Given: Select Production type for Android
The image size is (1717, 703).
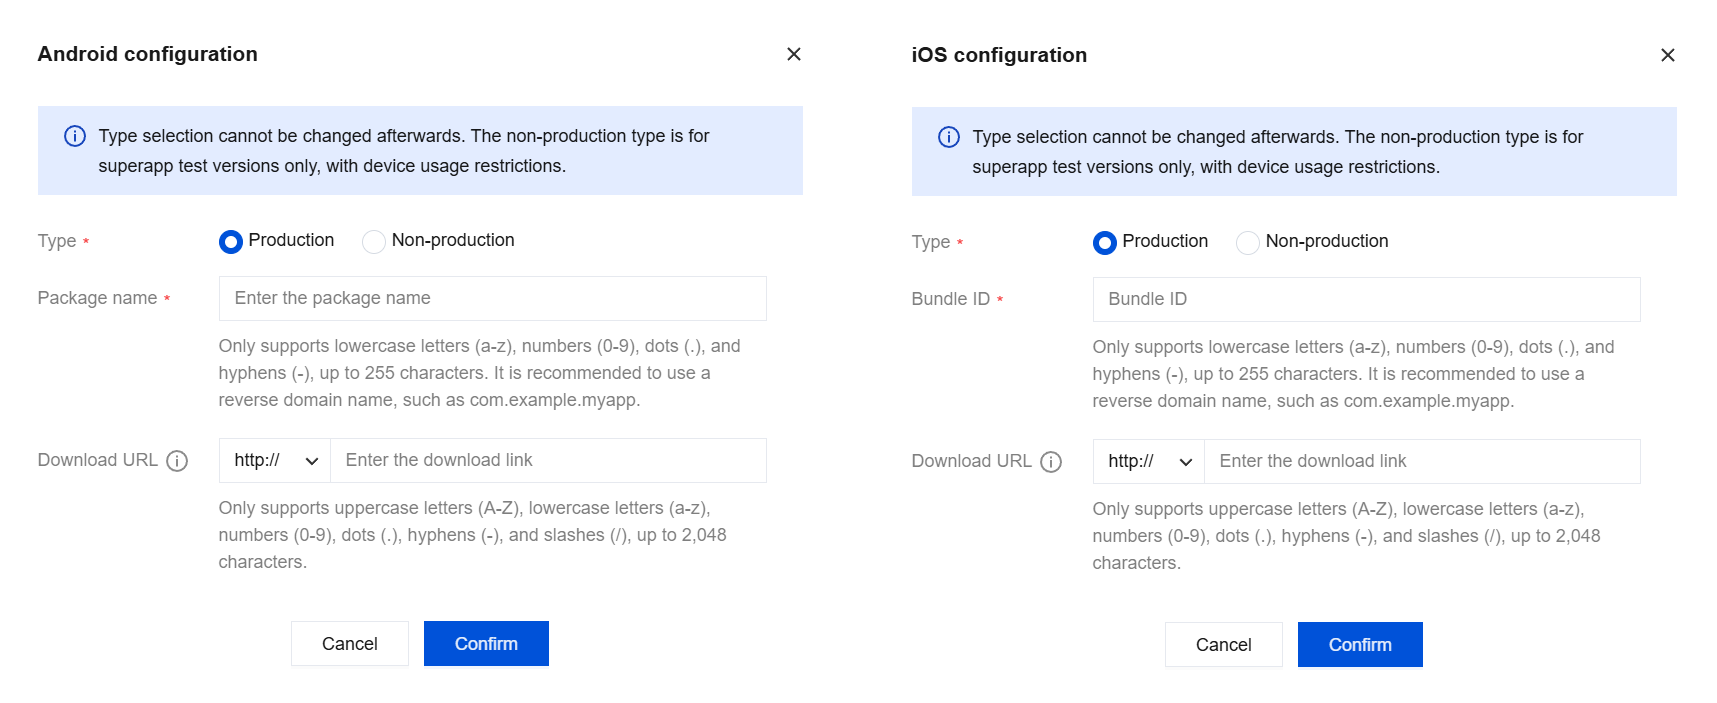Looking at the screenshot, I should pos(231,242).
